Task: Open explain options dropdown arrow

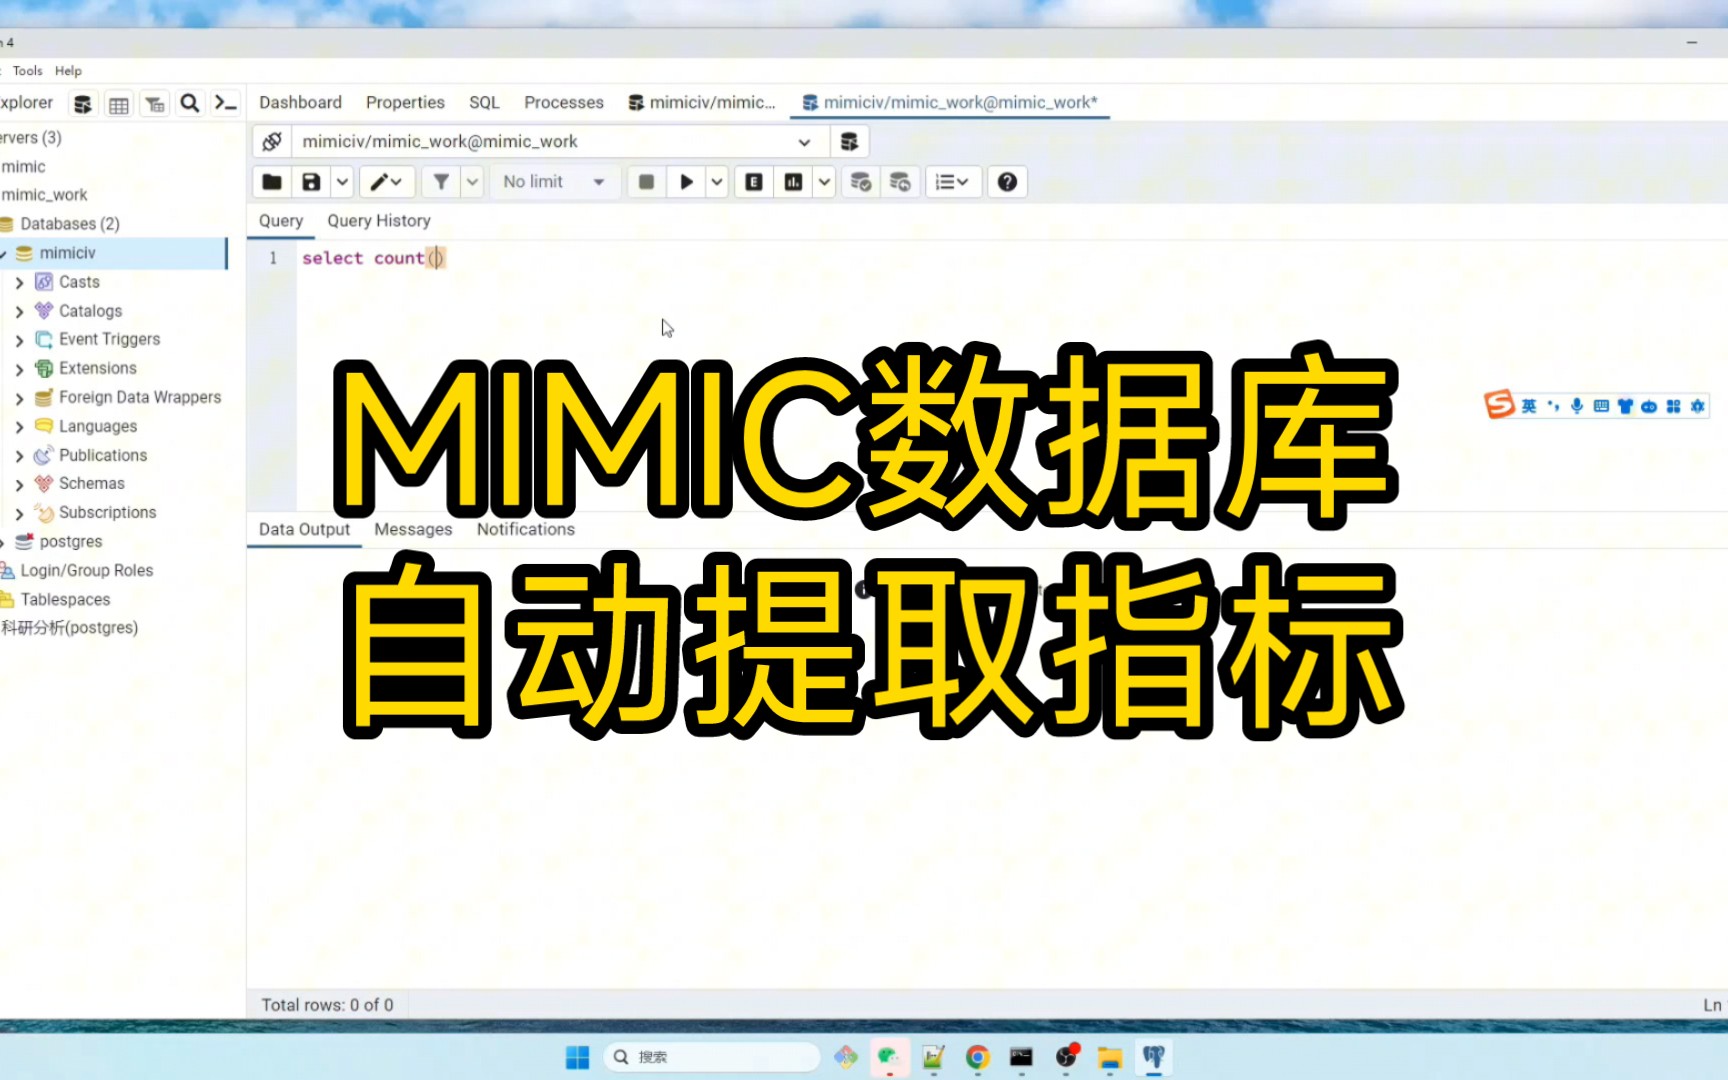Action: click(x=824, y=182)
